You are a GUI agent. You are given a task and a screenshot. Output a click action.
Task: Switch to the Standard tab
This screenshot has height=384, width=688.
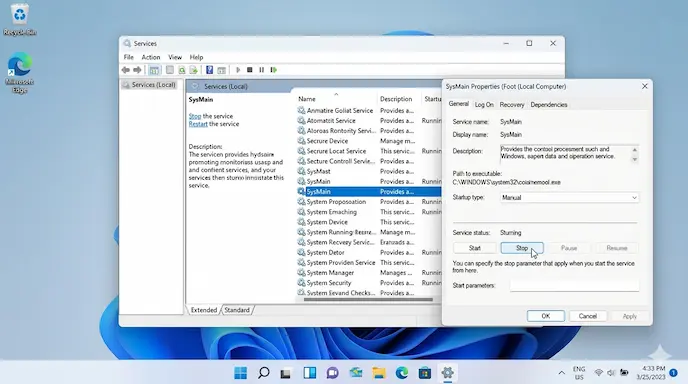pos(237,310)
